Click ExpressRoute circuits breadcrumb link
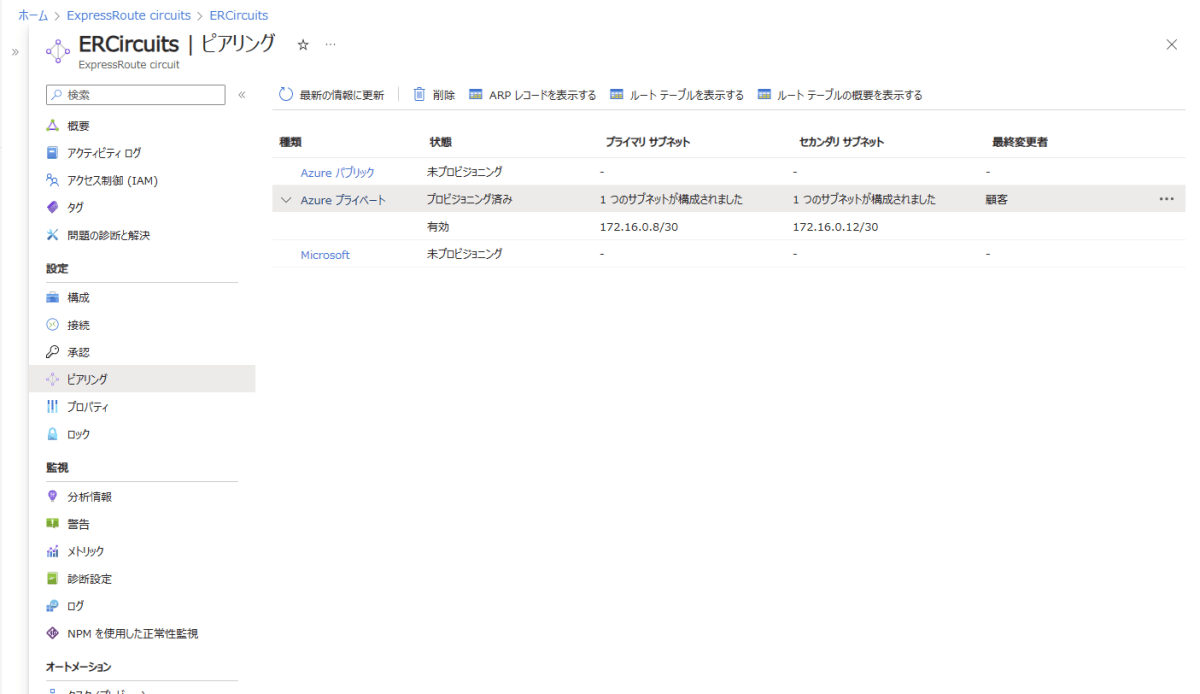The height and width of the screenshot is (694, 1200). coord(129,16)
